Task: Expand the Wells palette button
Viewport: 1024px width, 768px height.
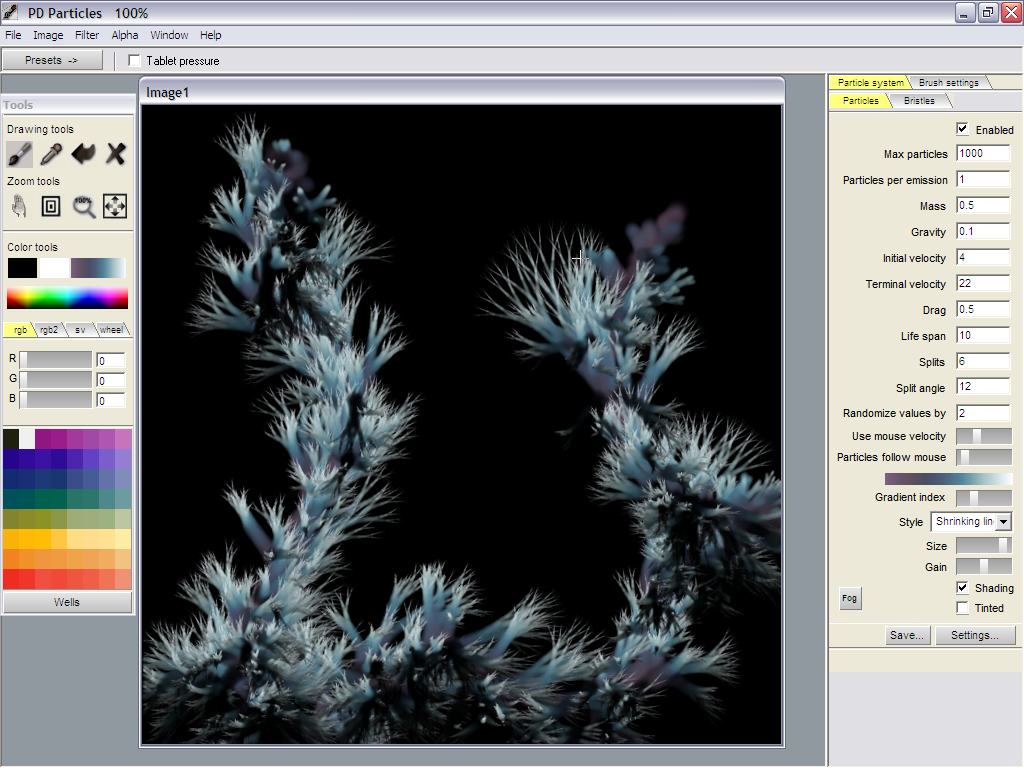Action: coord(67,602)
